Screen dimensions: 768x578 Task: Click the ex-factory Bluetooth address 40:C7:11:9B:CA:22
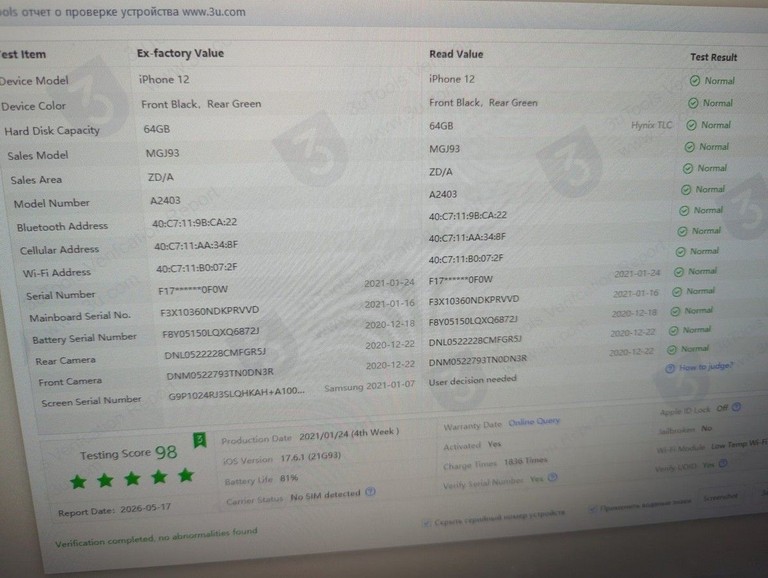[x=194, y=223]
